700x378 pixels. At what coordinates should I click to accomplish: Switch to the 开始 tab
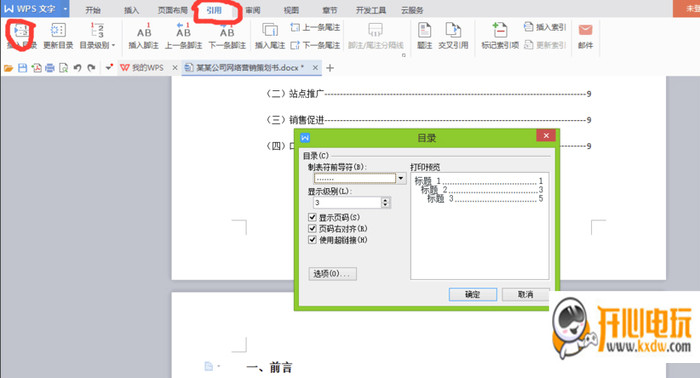93,10
